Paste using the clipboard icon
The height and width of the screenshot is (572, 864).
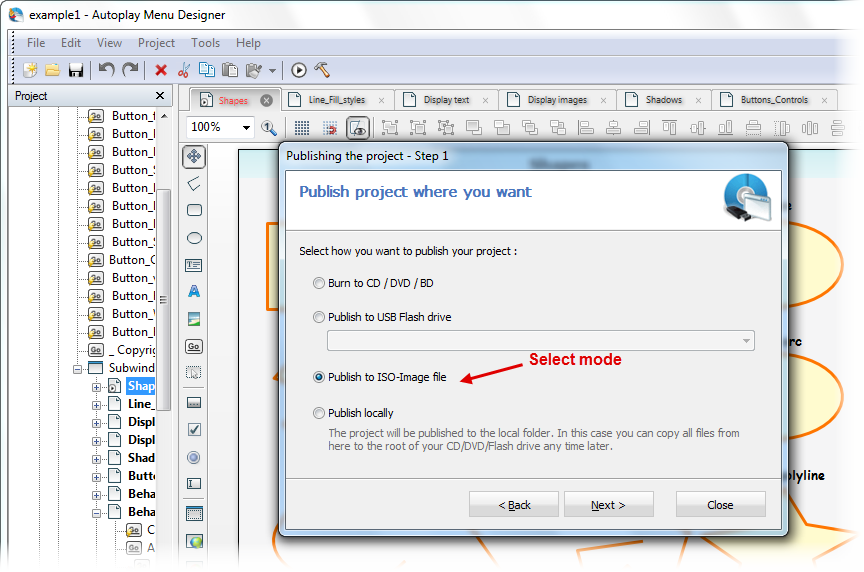[230, 70]
